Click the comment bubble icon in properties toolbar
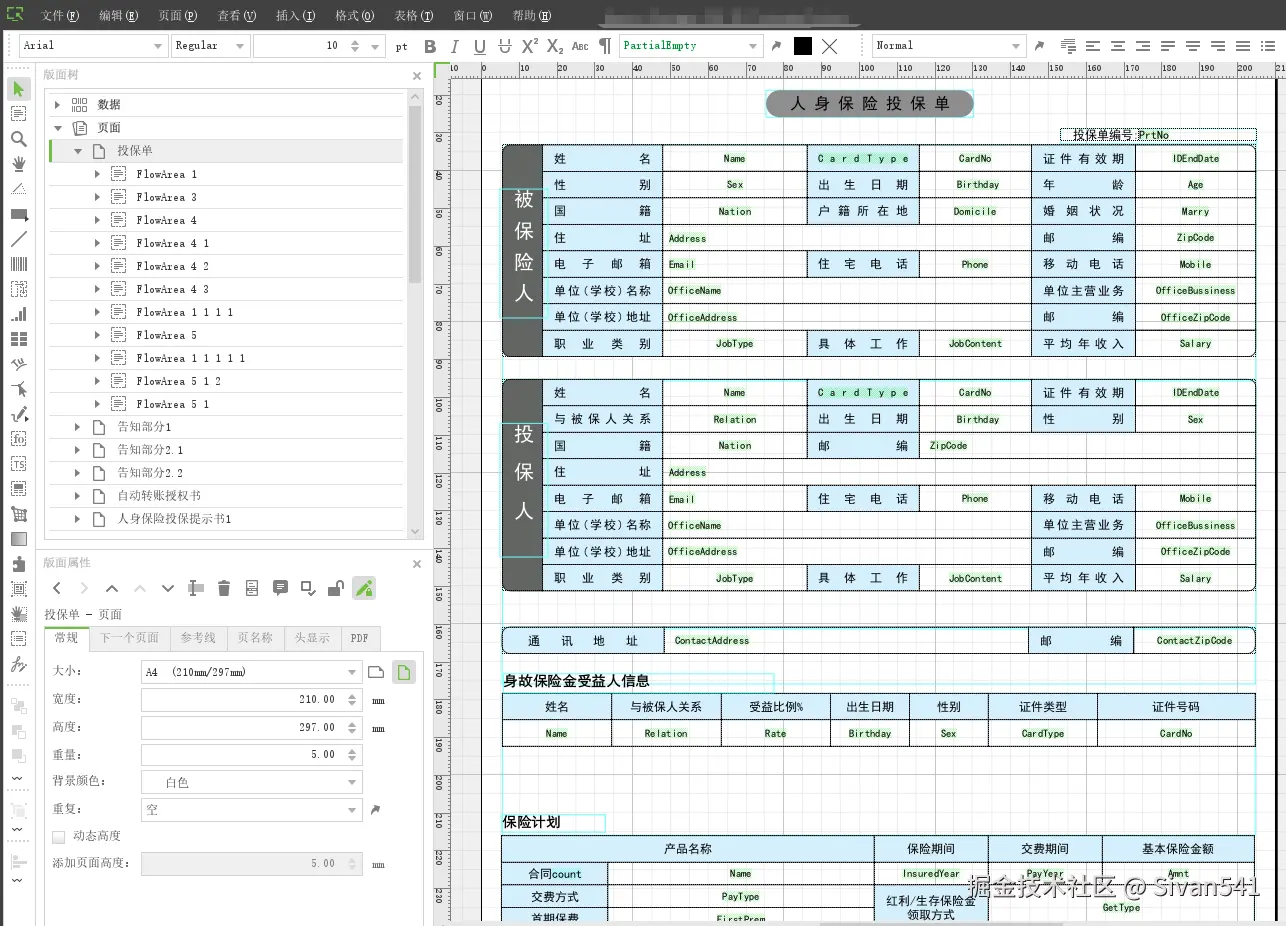The image size is (1286, 926). click(279, 588)
